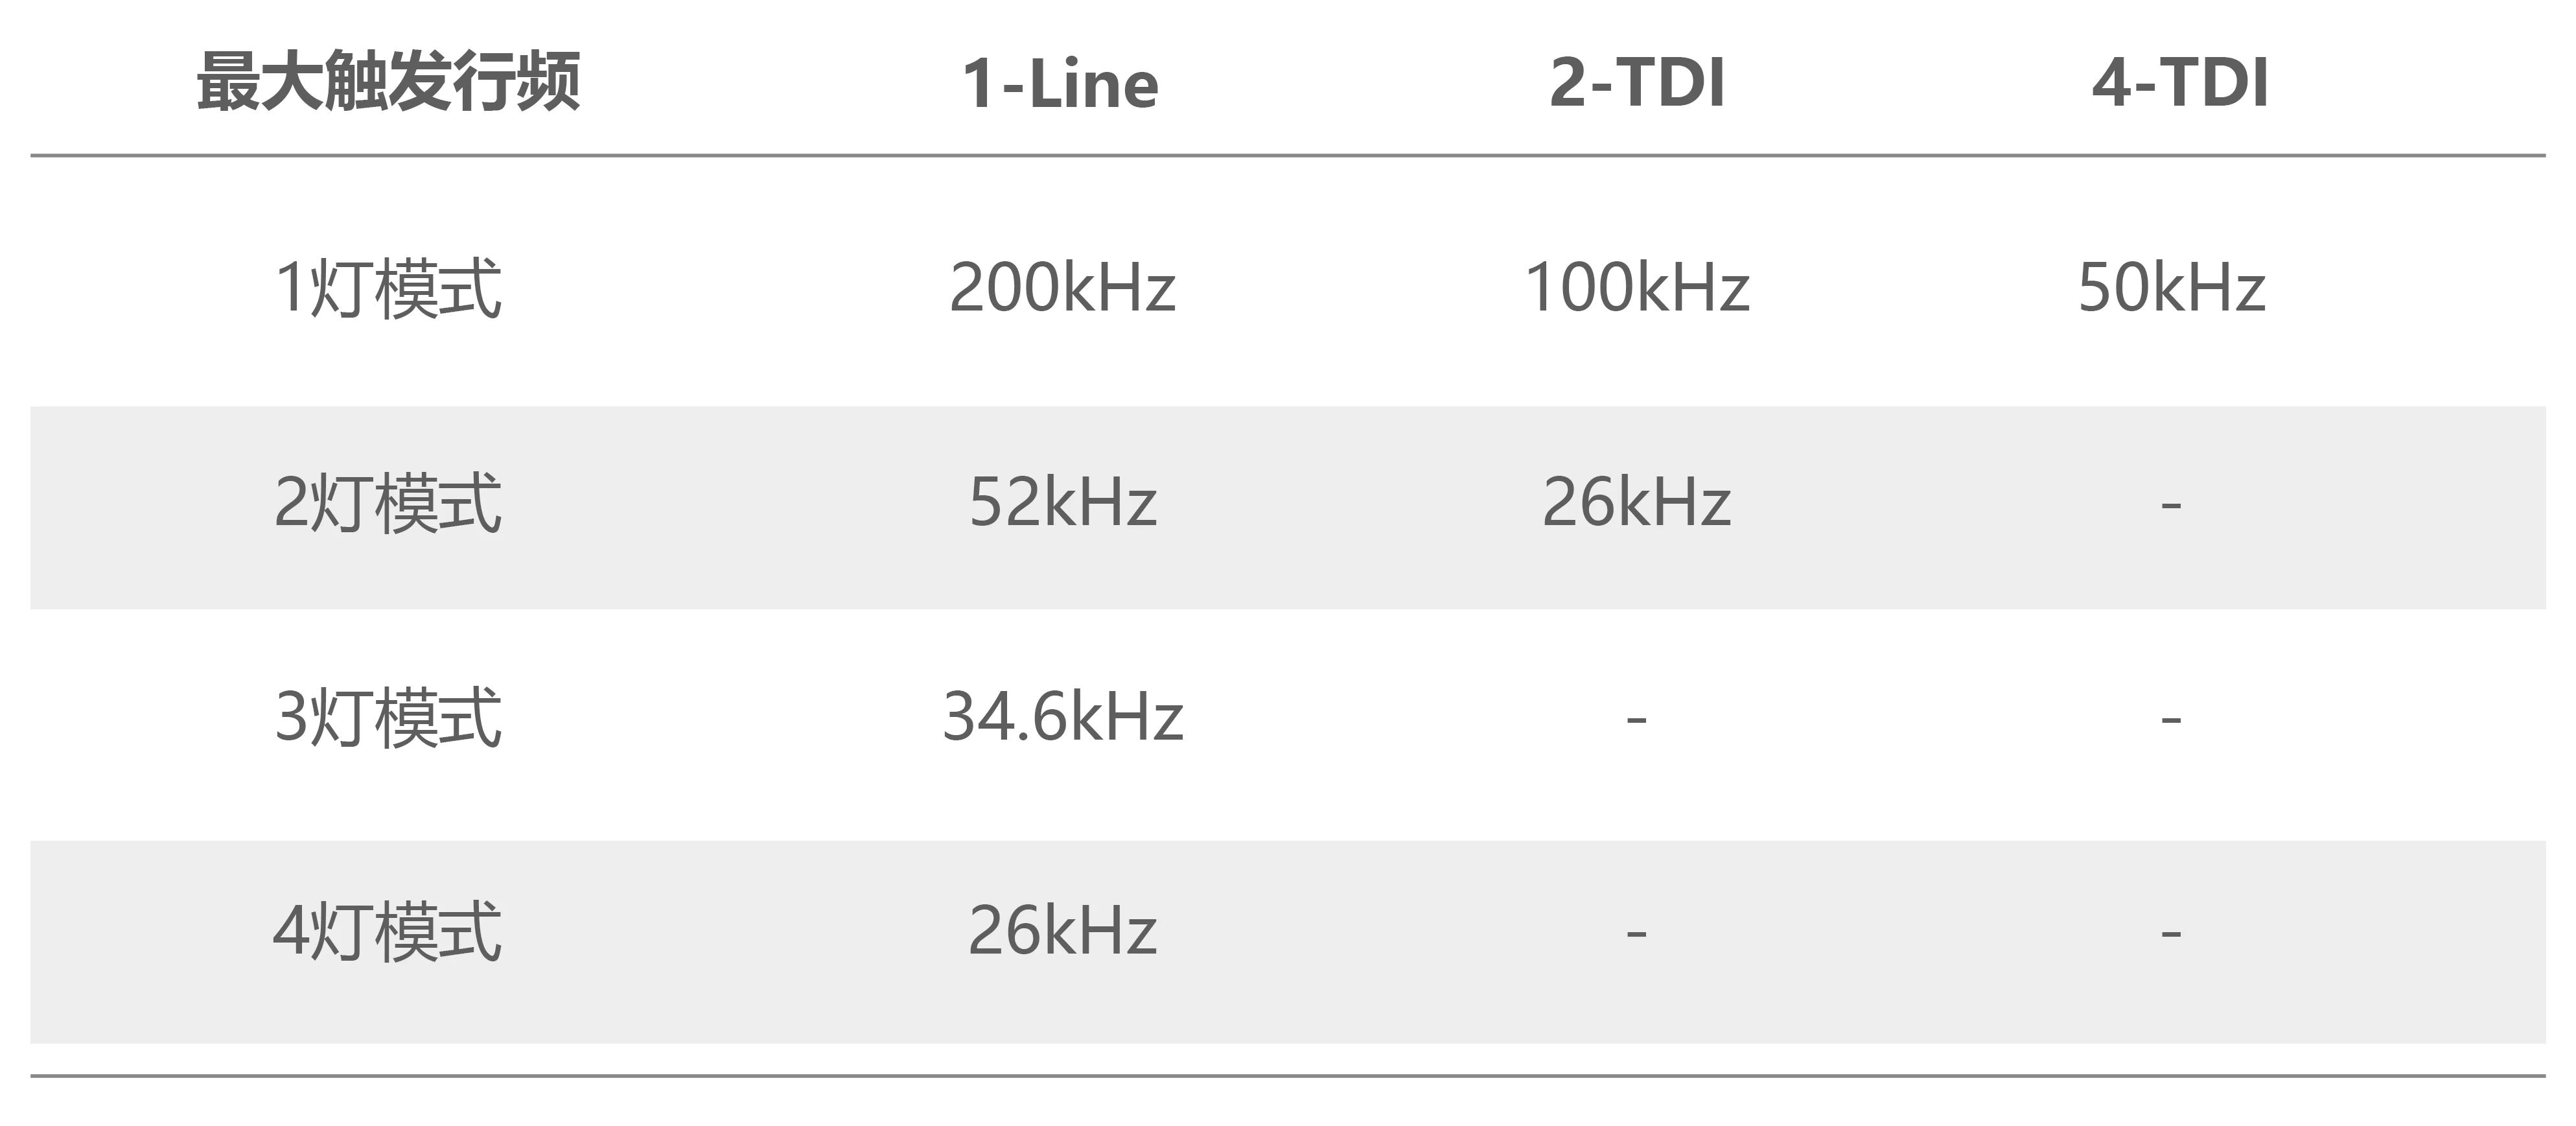Click the 3灯模式 row label

click(x=388, y=717)
